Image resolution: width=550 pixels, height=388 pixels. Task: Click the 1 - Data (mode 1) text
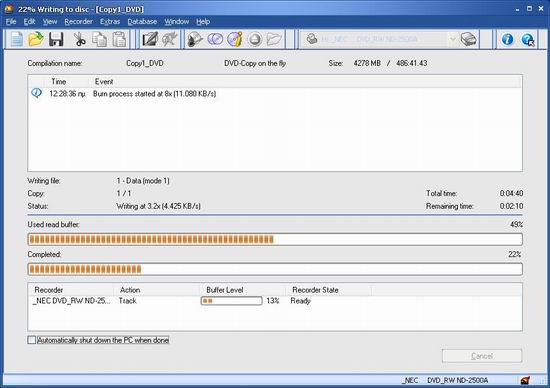[x=143, y=181]
